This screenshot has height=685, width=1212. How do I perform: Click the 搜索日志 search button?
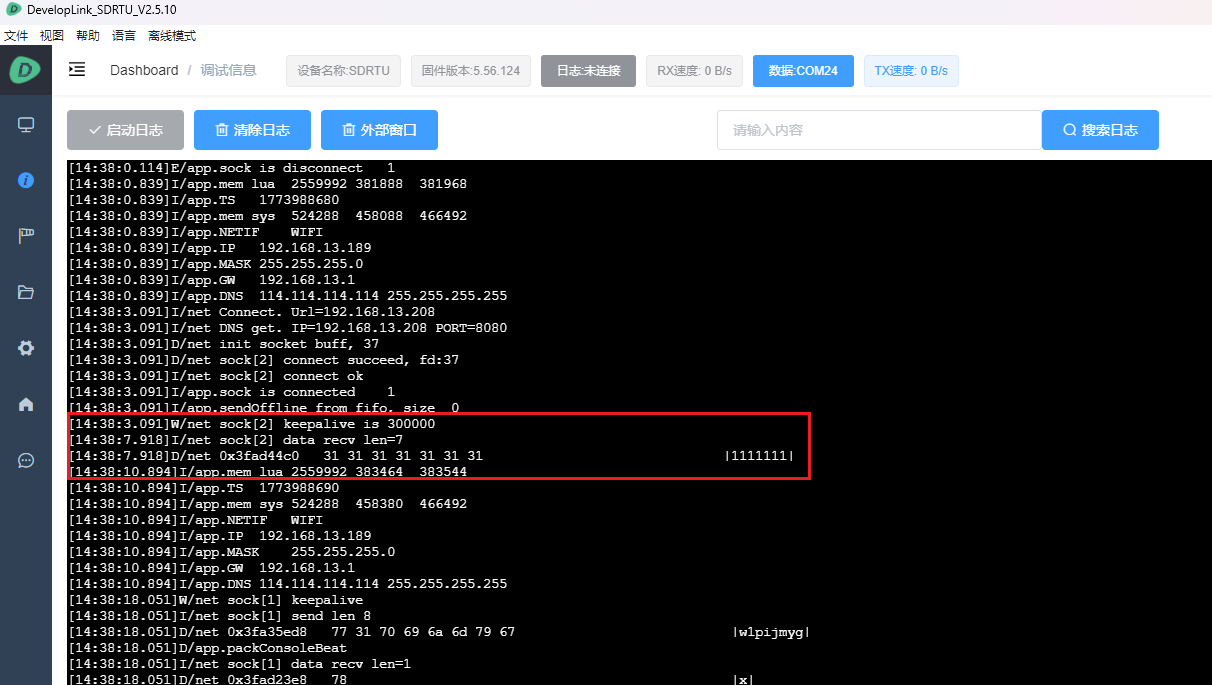[x=1100, y=130]
